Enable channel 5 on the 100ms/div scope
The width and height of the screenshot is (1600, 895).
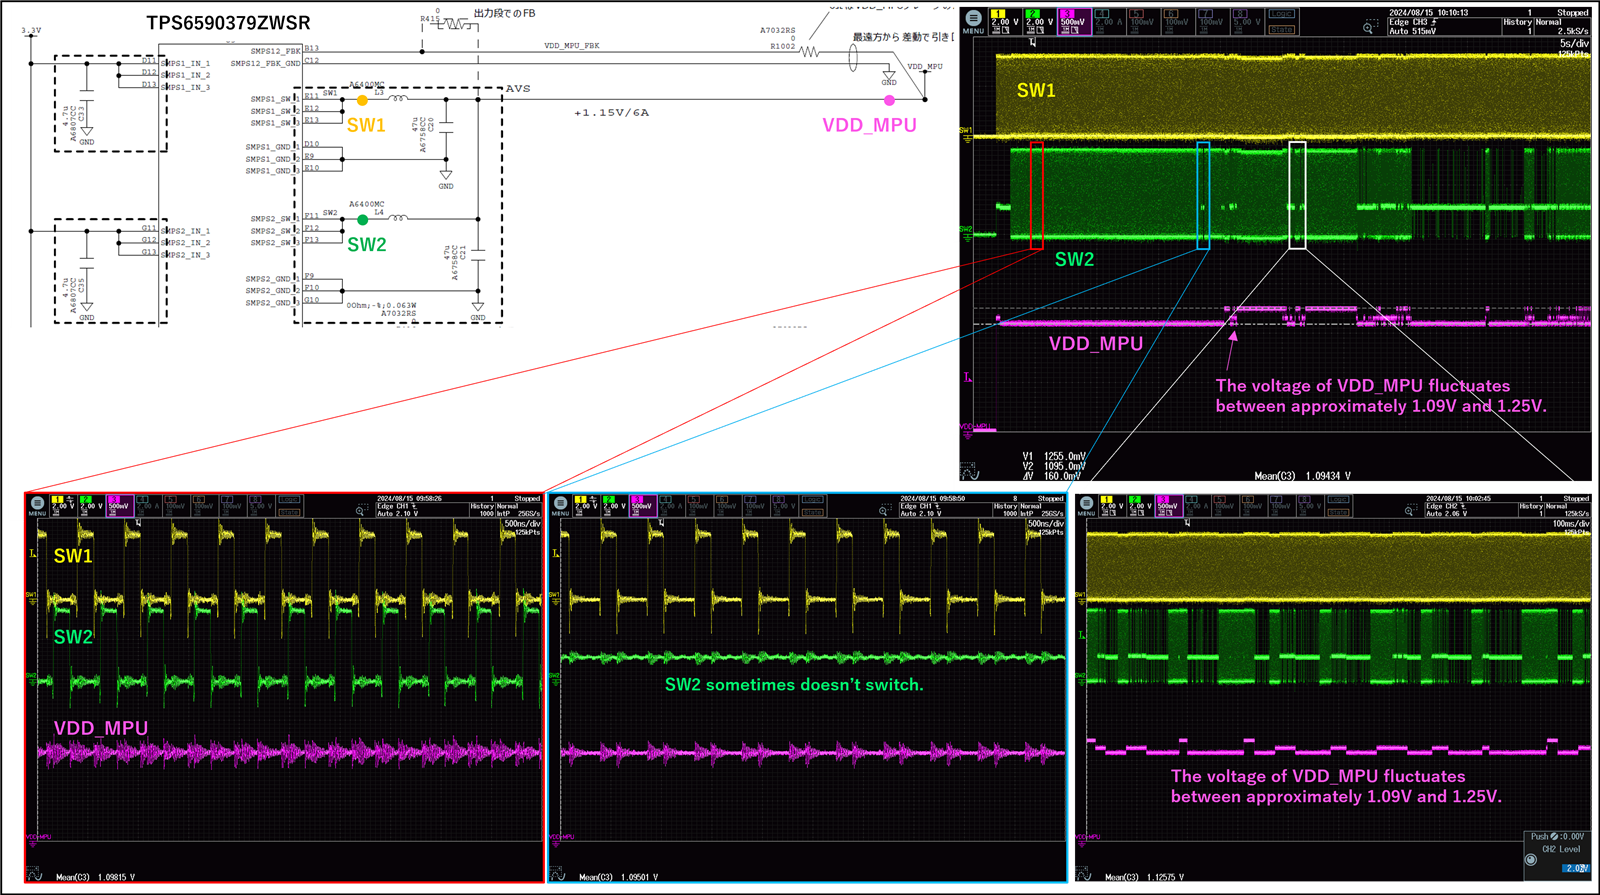(1225, 506)
